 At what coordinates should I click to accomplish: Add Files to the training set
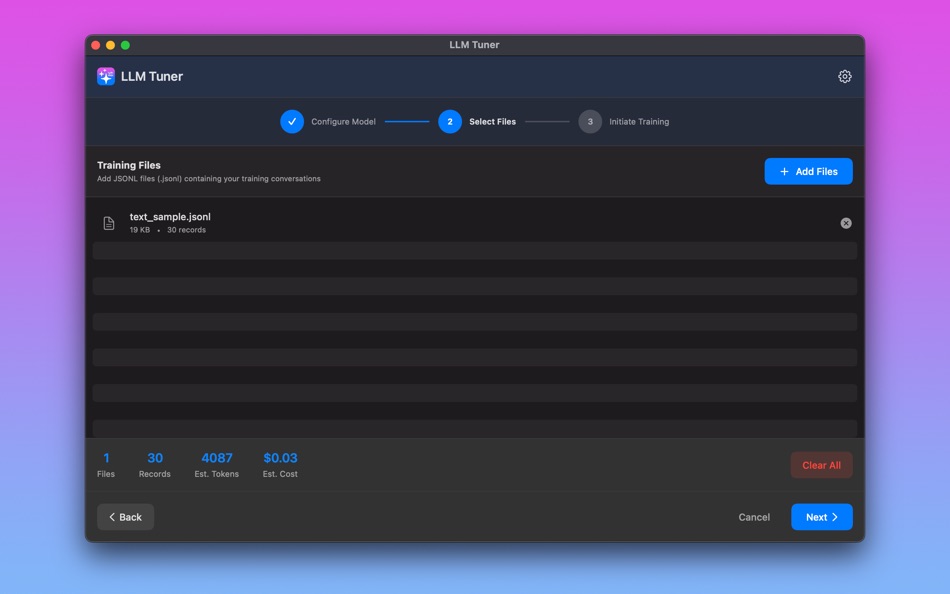(808, 171)
